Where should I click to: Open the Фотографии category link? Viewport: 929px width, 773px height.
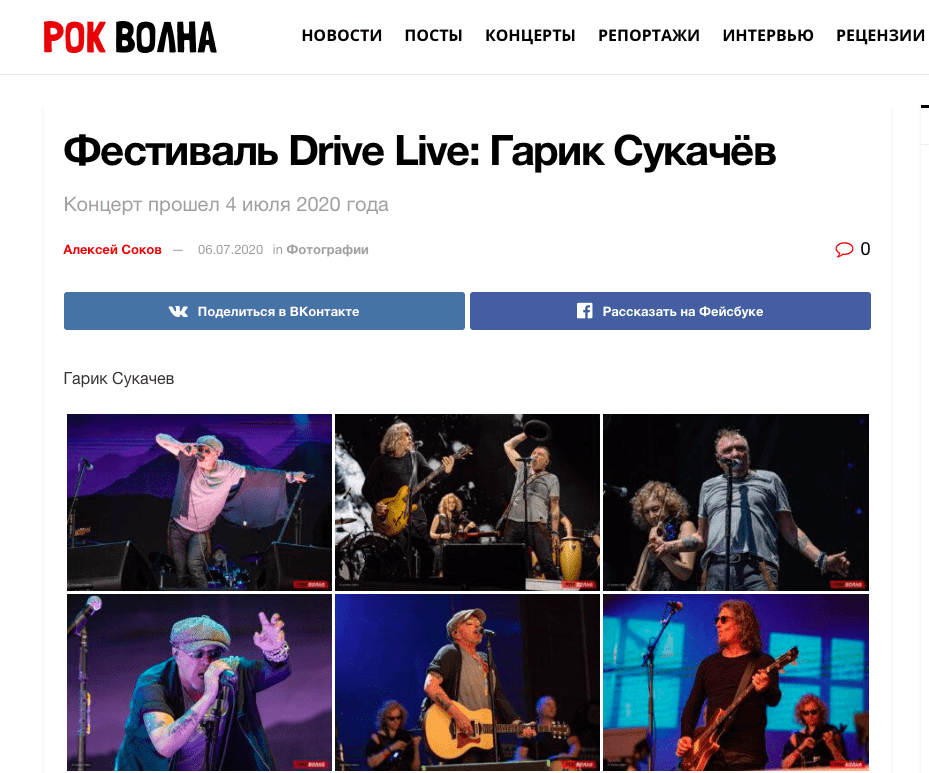[328, 250]
